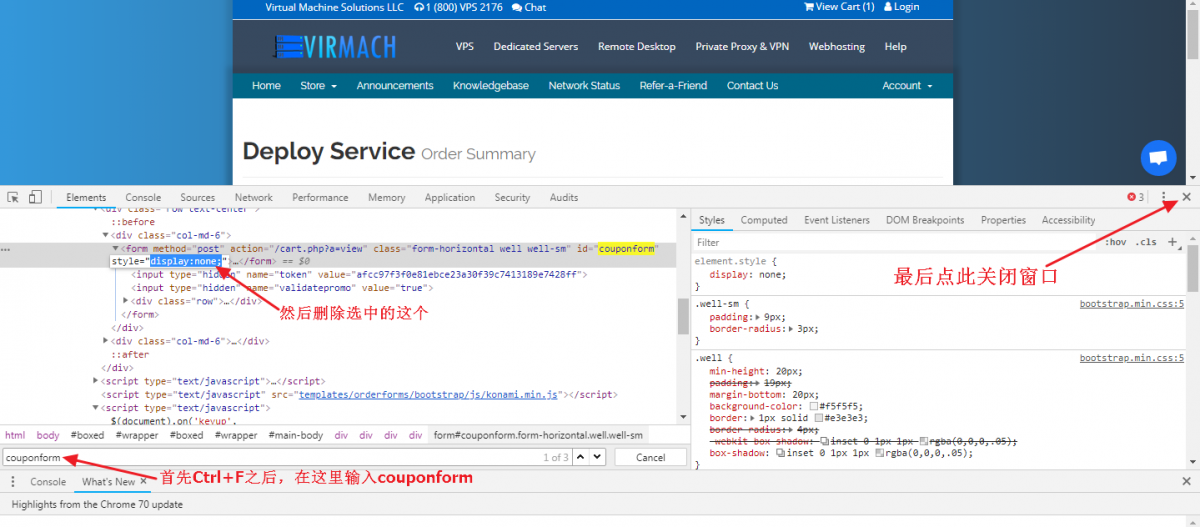Toggle the device toolbar icon
Viewport: 1200px width, 527px height.
point(35,198)
